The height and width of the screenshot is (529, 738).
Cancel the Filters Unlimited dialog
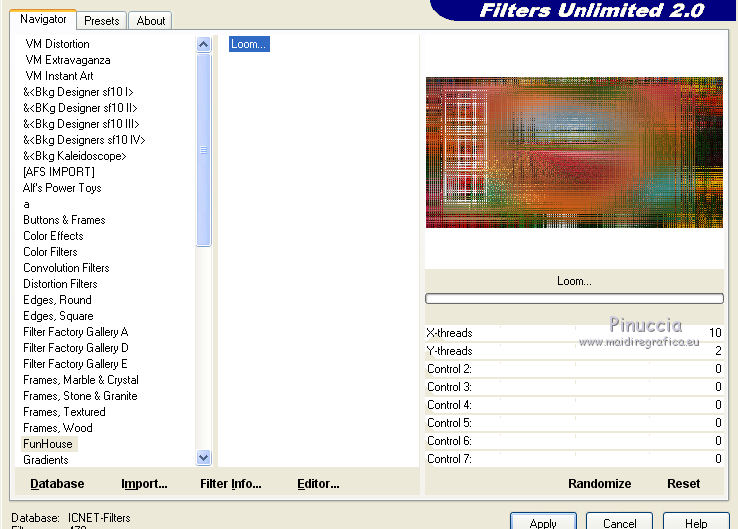(x=619, y=522)
